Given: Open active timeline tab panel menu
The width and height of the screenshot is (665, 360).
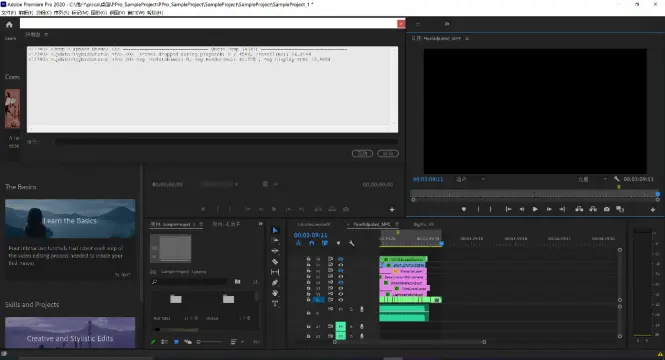Looking at the screenshot, I should (397, 224).
